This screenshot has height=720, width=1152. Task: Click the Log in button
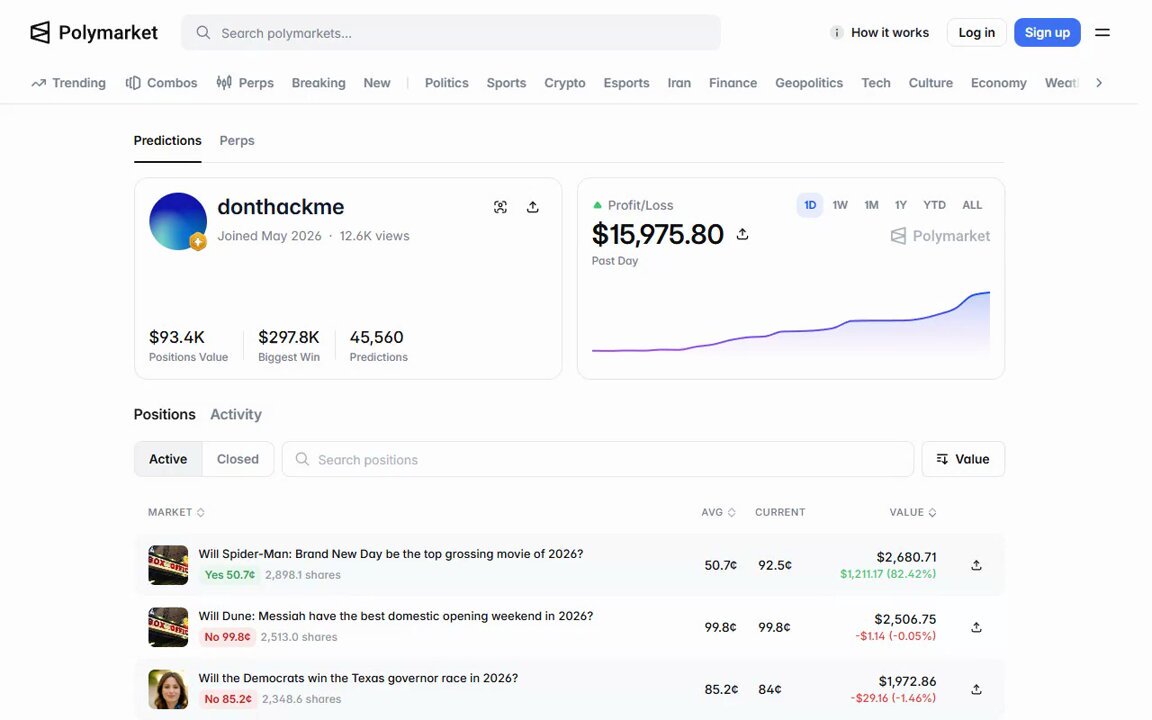(x=976, y=32)
